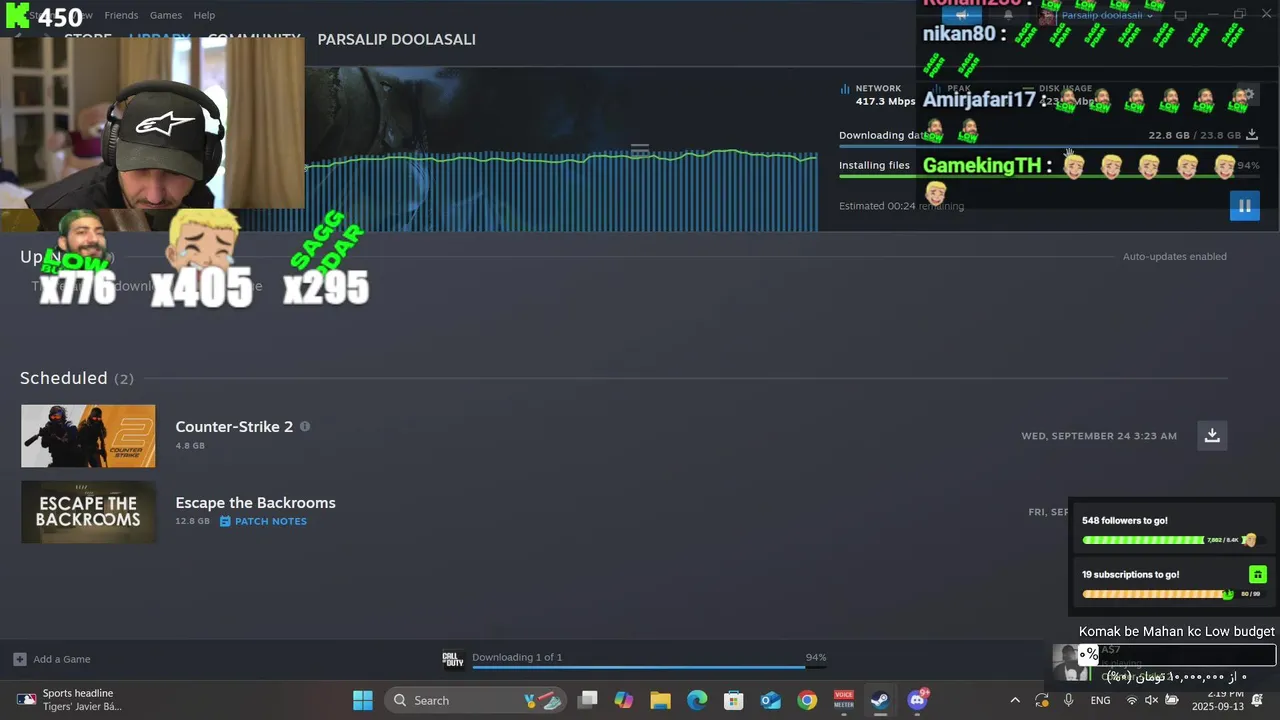Click Add a Game button
The image size is (1280, 720).
(52, 659)
